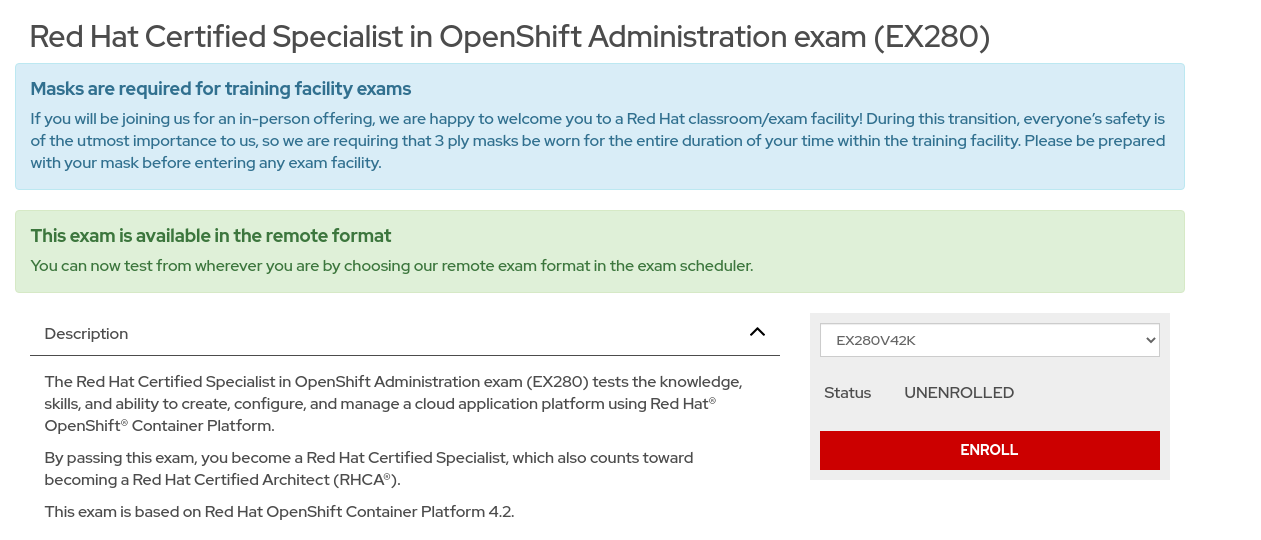Click the UNENROLLED status value
Viewport: 1261px width, 540px height.
pyautogui.click(x=959, y=393)
